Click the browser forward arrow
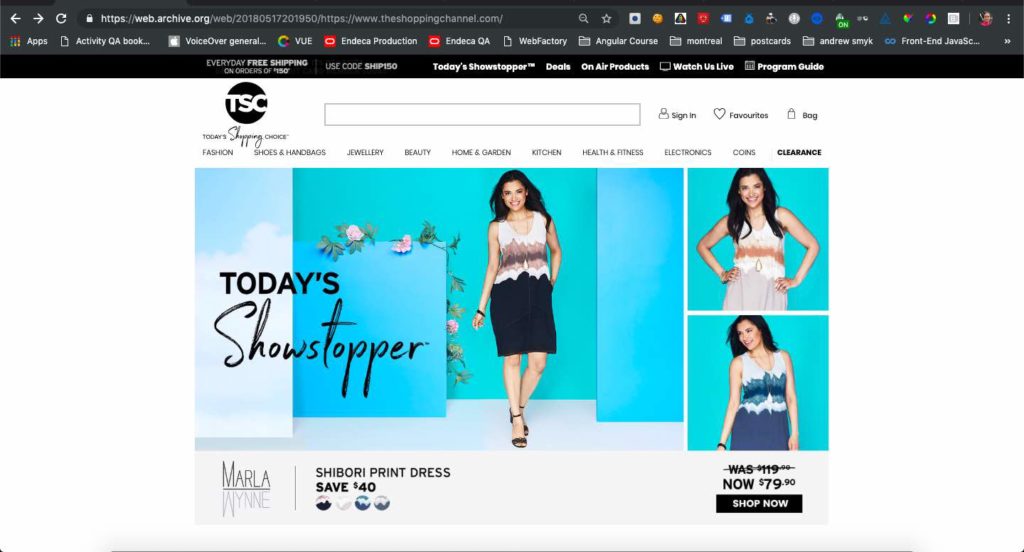The image size is (1024, 552). (39, 19)
